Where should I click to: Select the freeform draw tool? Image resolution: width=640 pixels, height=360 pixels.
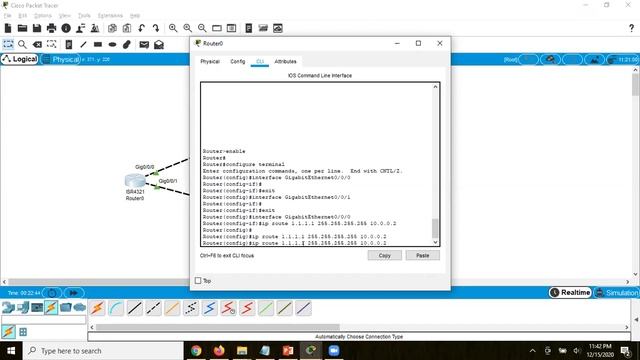(127, 44)
